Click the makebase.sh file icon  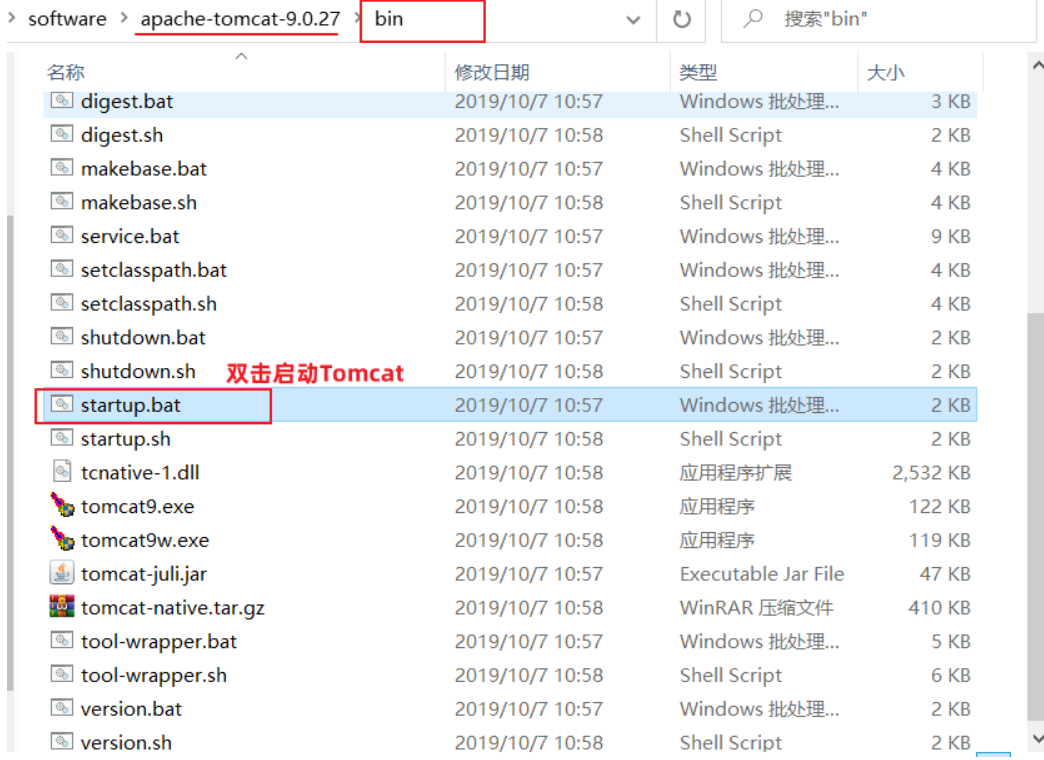coord(62,202)
